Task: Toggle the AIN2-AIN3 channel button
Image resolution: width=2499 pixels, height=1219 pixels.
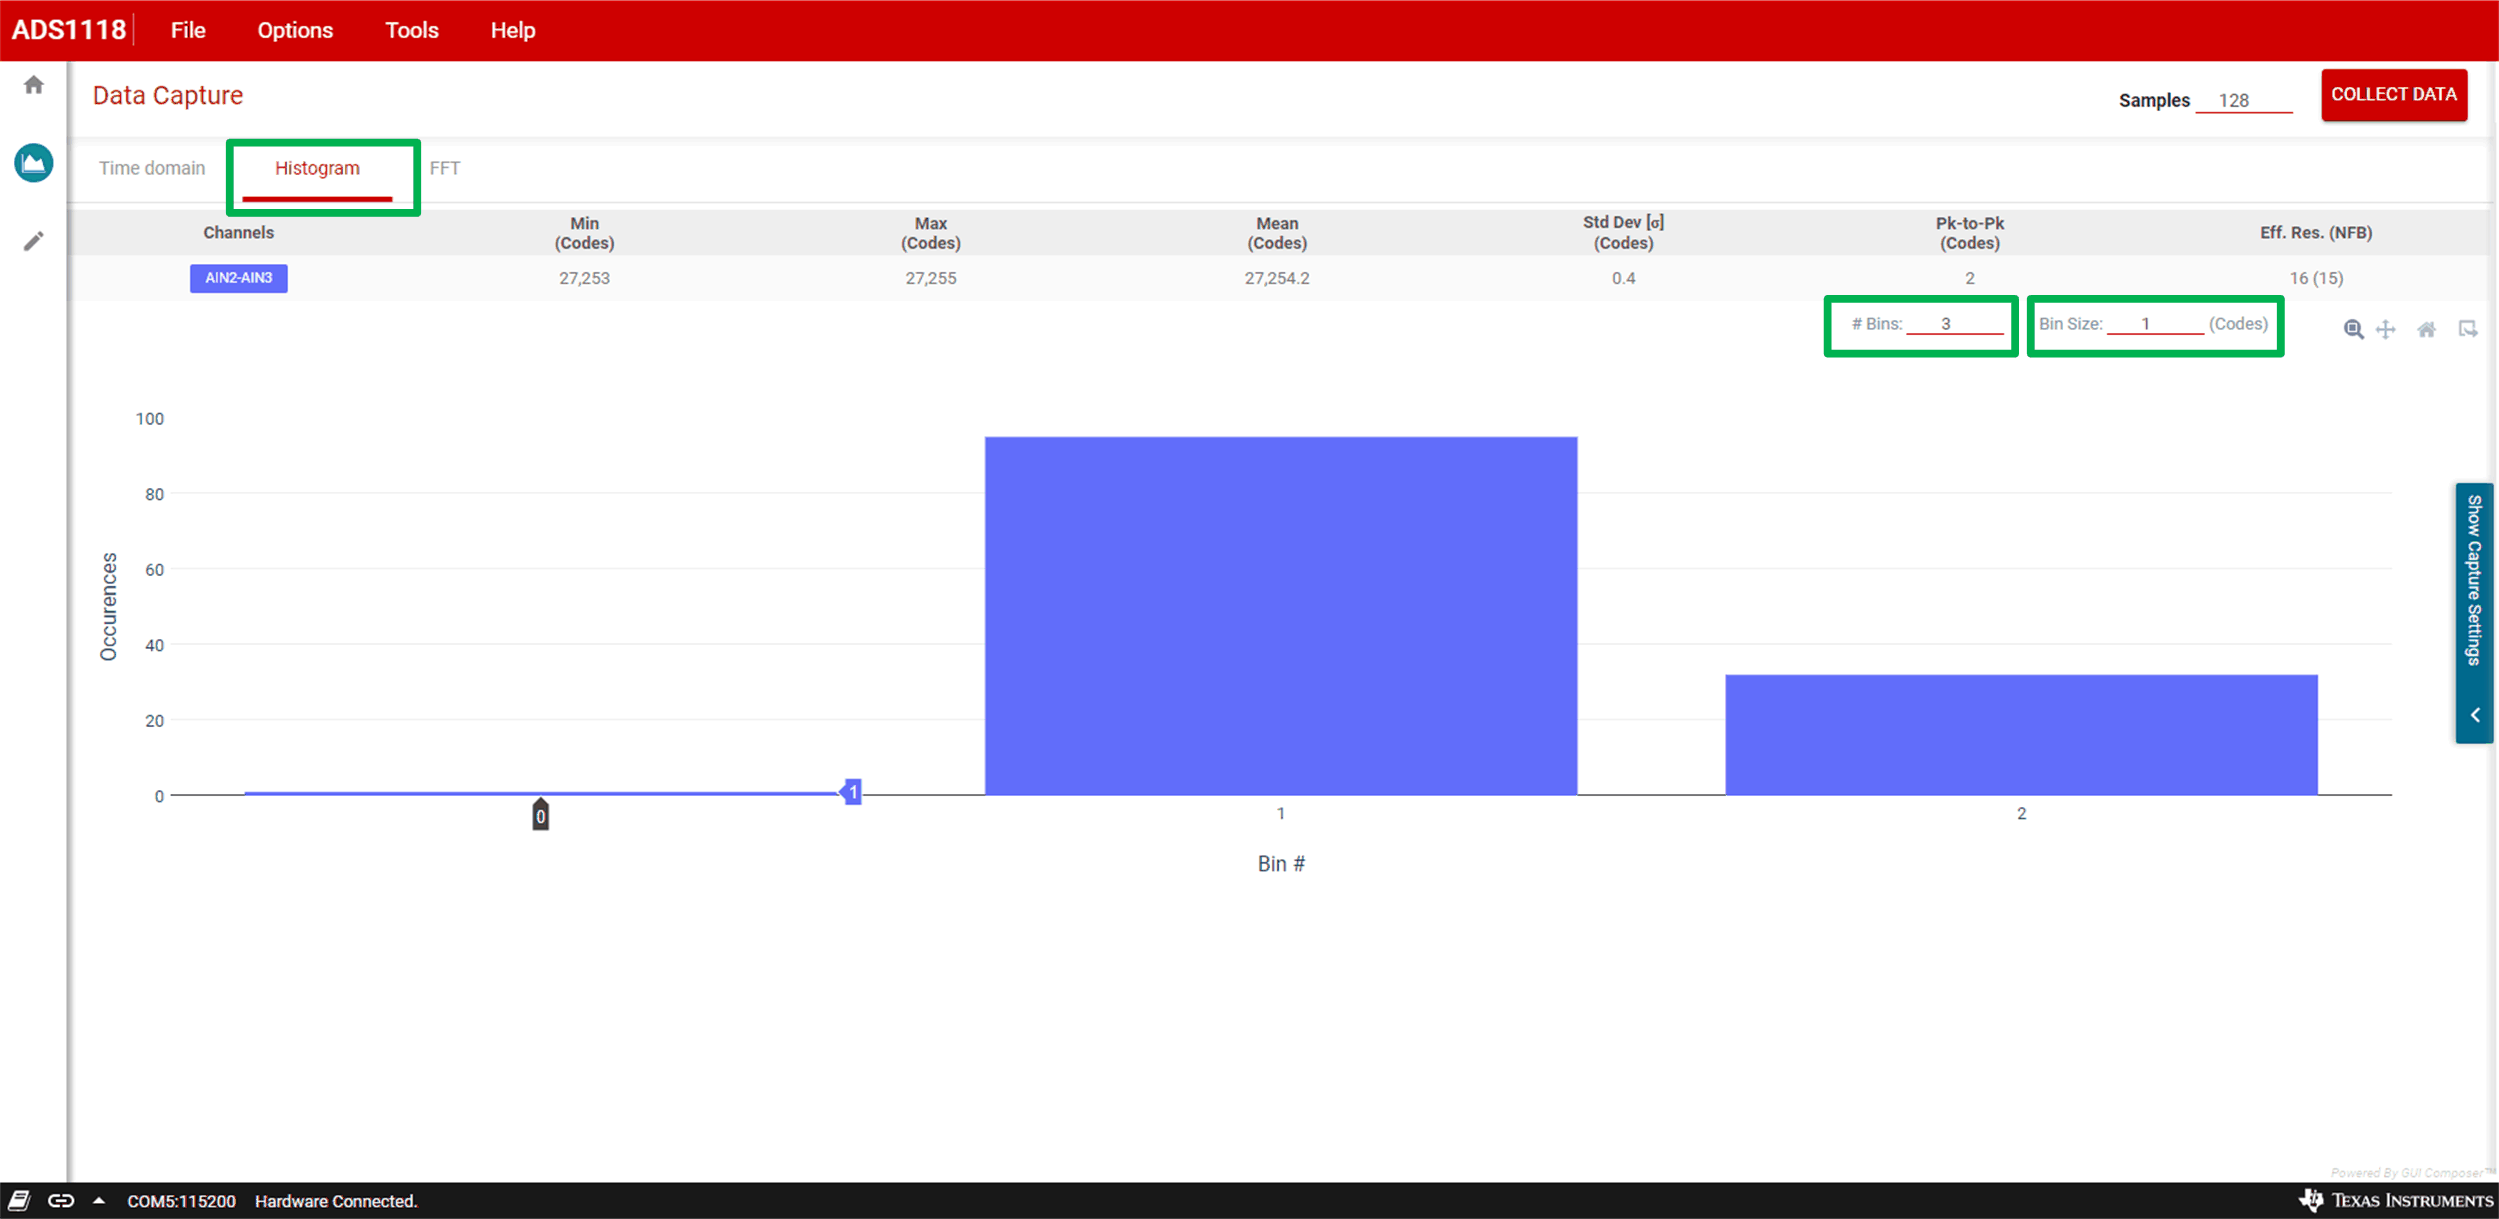Action: pos(238,278)
